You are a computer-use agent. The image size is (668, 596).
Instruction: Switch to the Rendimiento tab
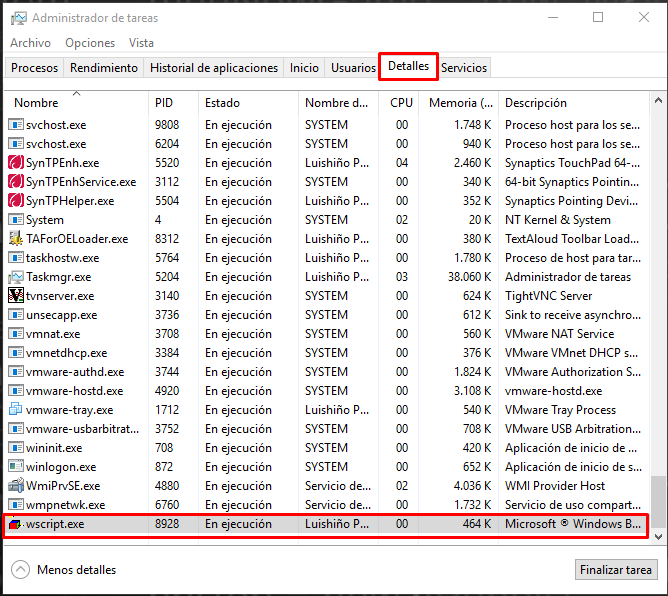pos(104,68)
